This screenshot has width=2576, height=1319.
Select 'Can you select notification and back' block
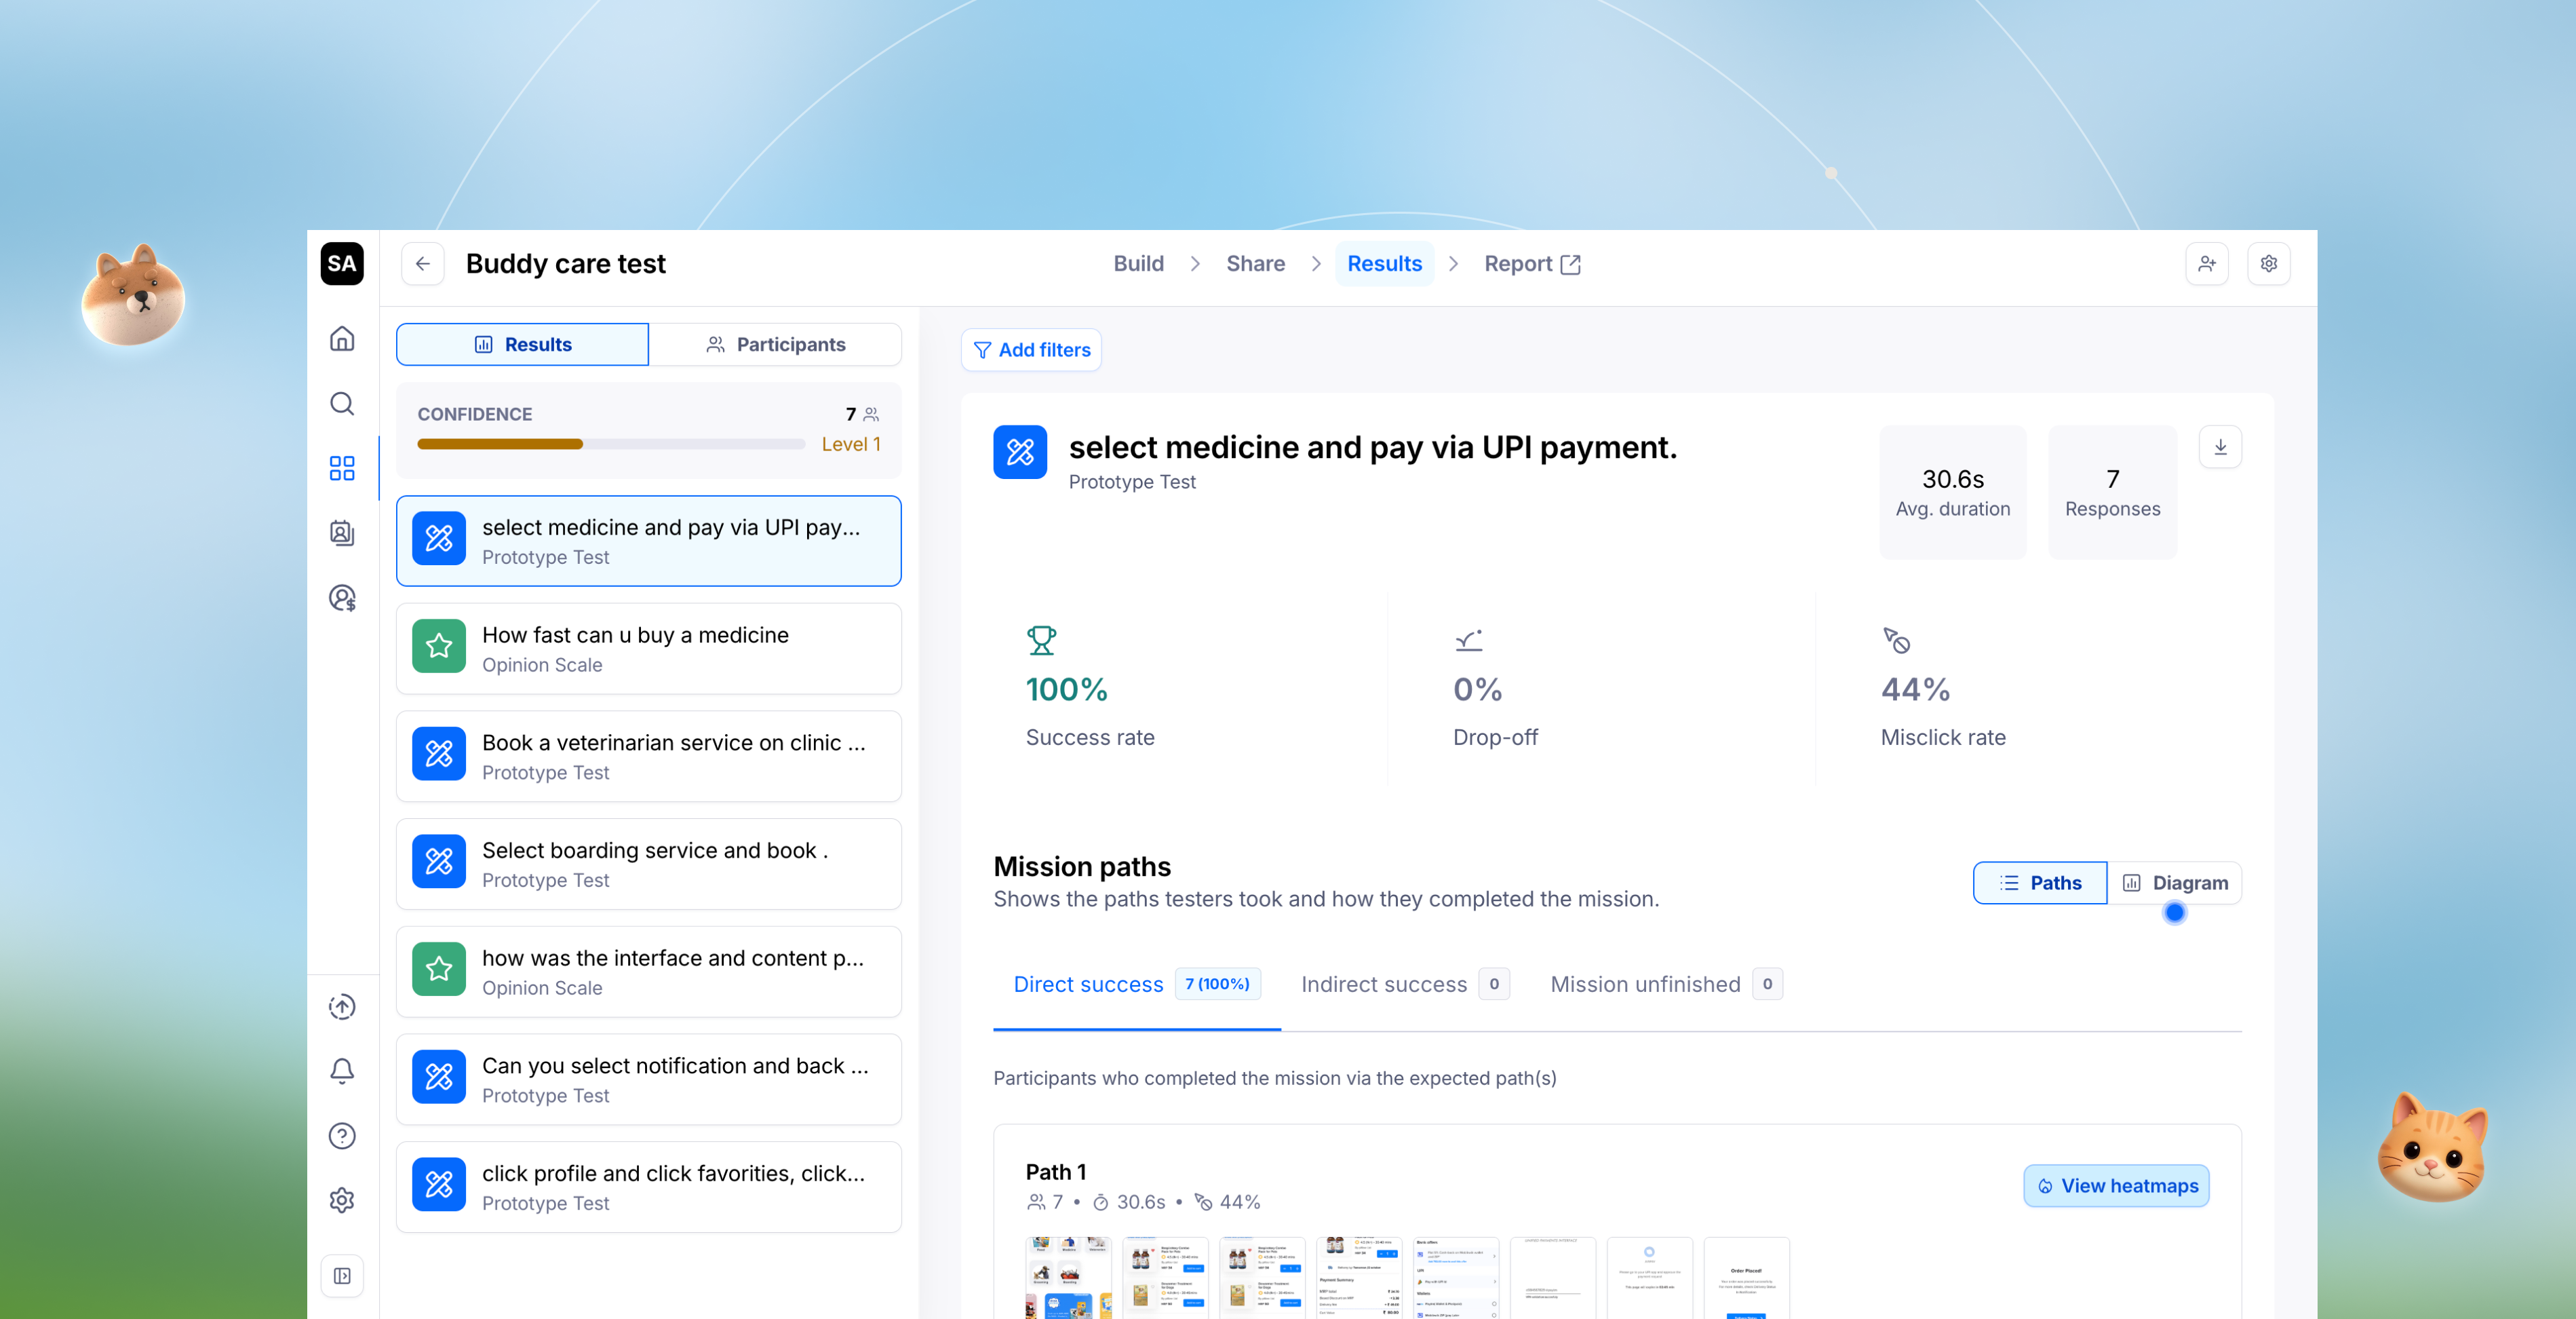click(x=648, y=1079)
